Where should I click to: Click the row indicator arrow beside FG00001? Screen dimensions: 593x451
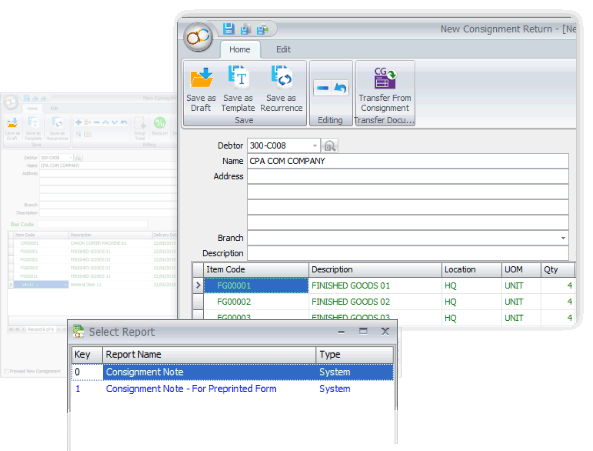click(198, 285)
